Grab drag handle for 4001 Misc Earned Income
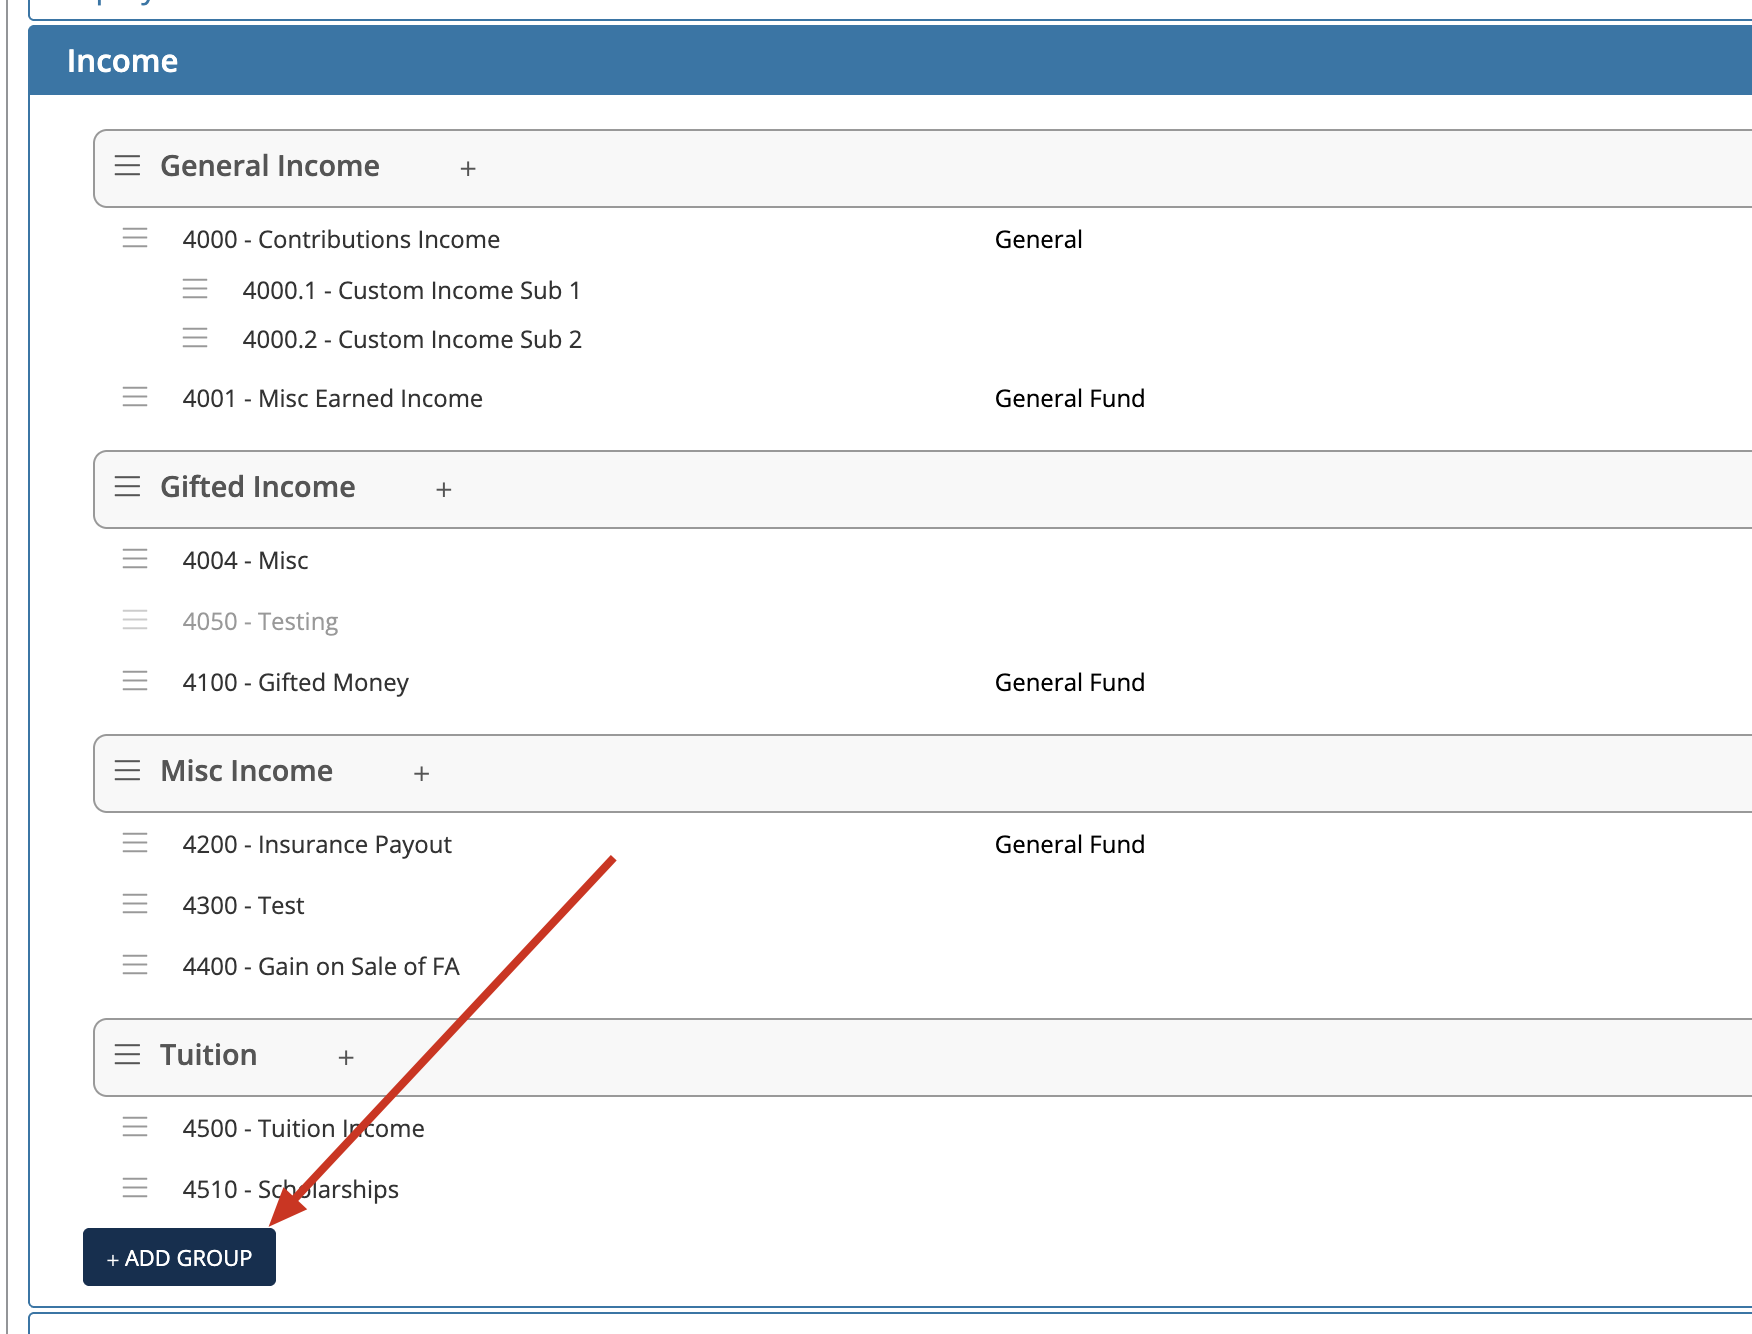Image resolution: width=1752 pixels, height=1334 pixels. coord(135,397)
